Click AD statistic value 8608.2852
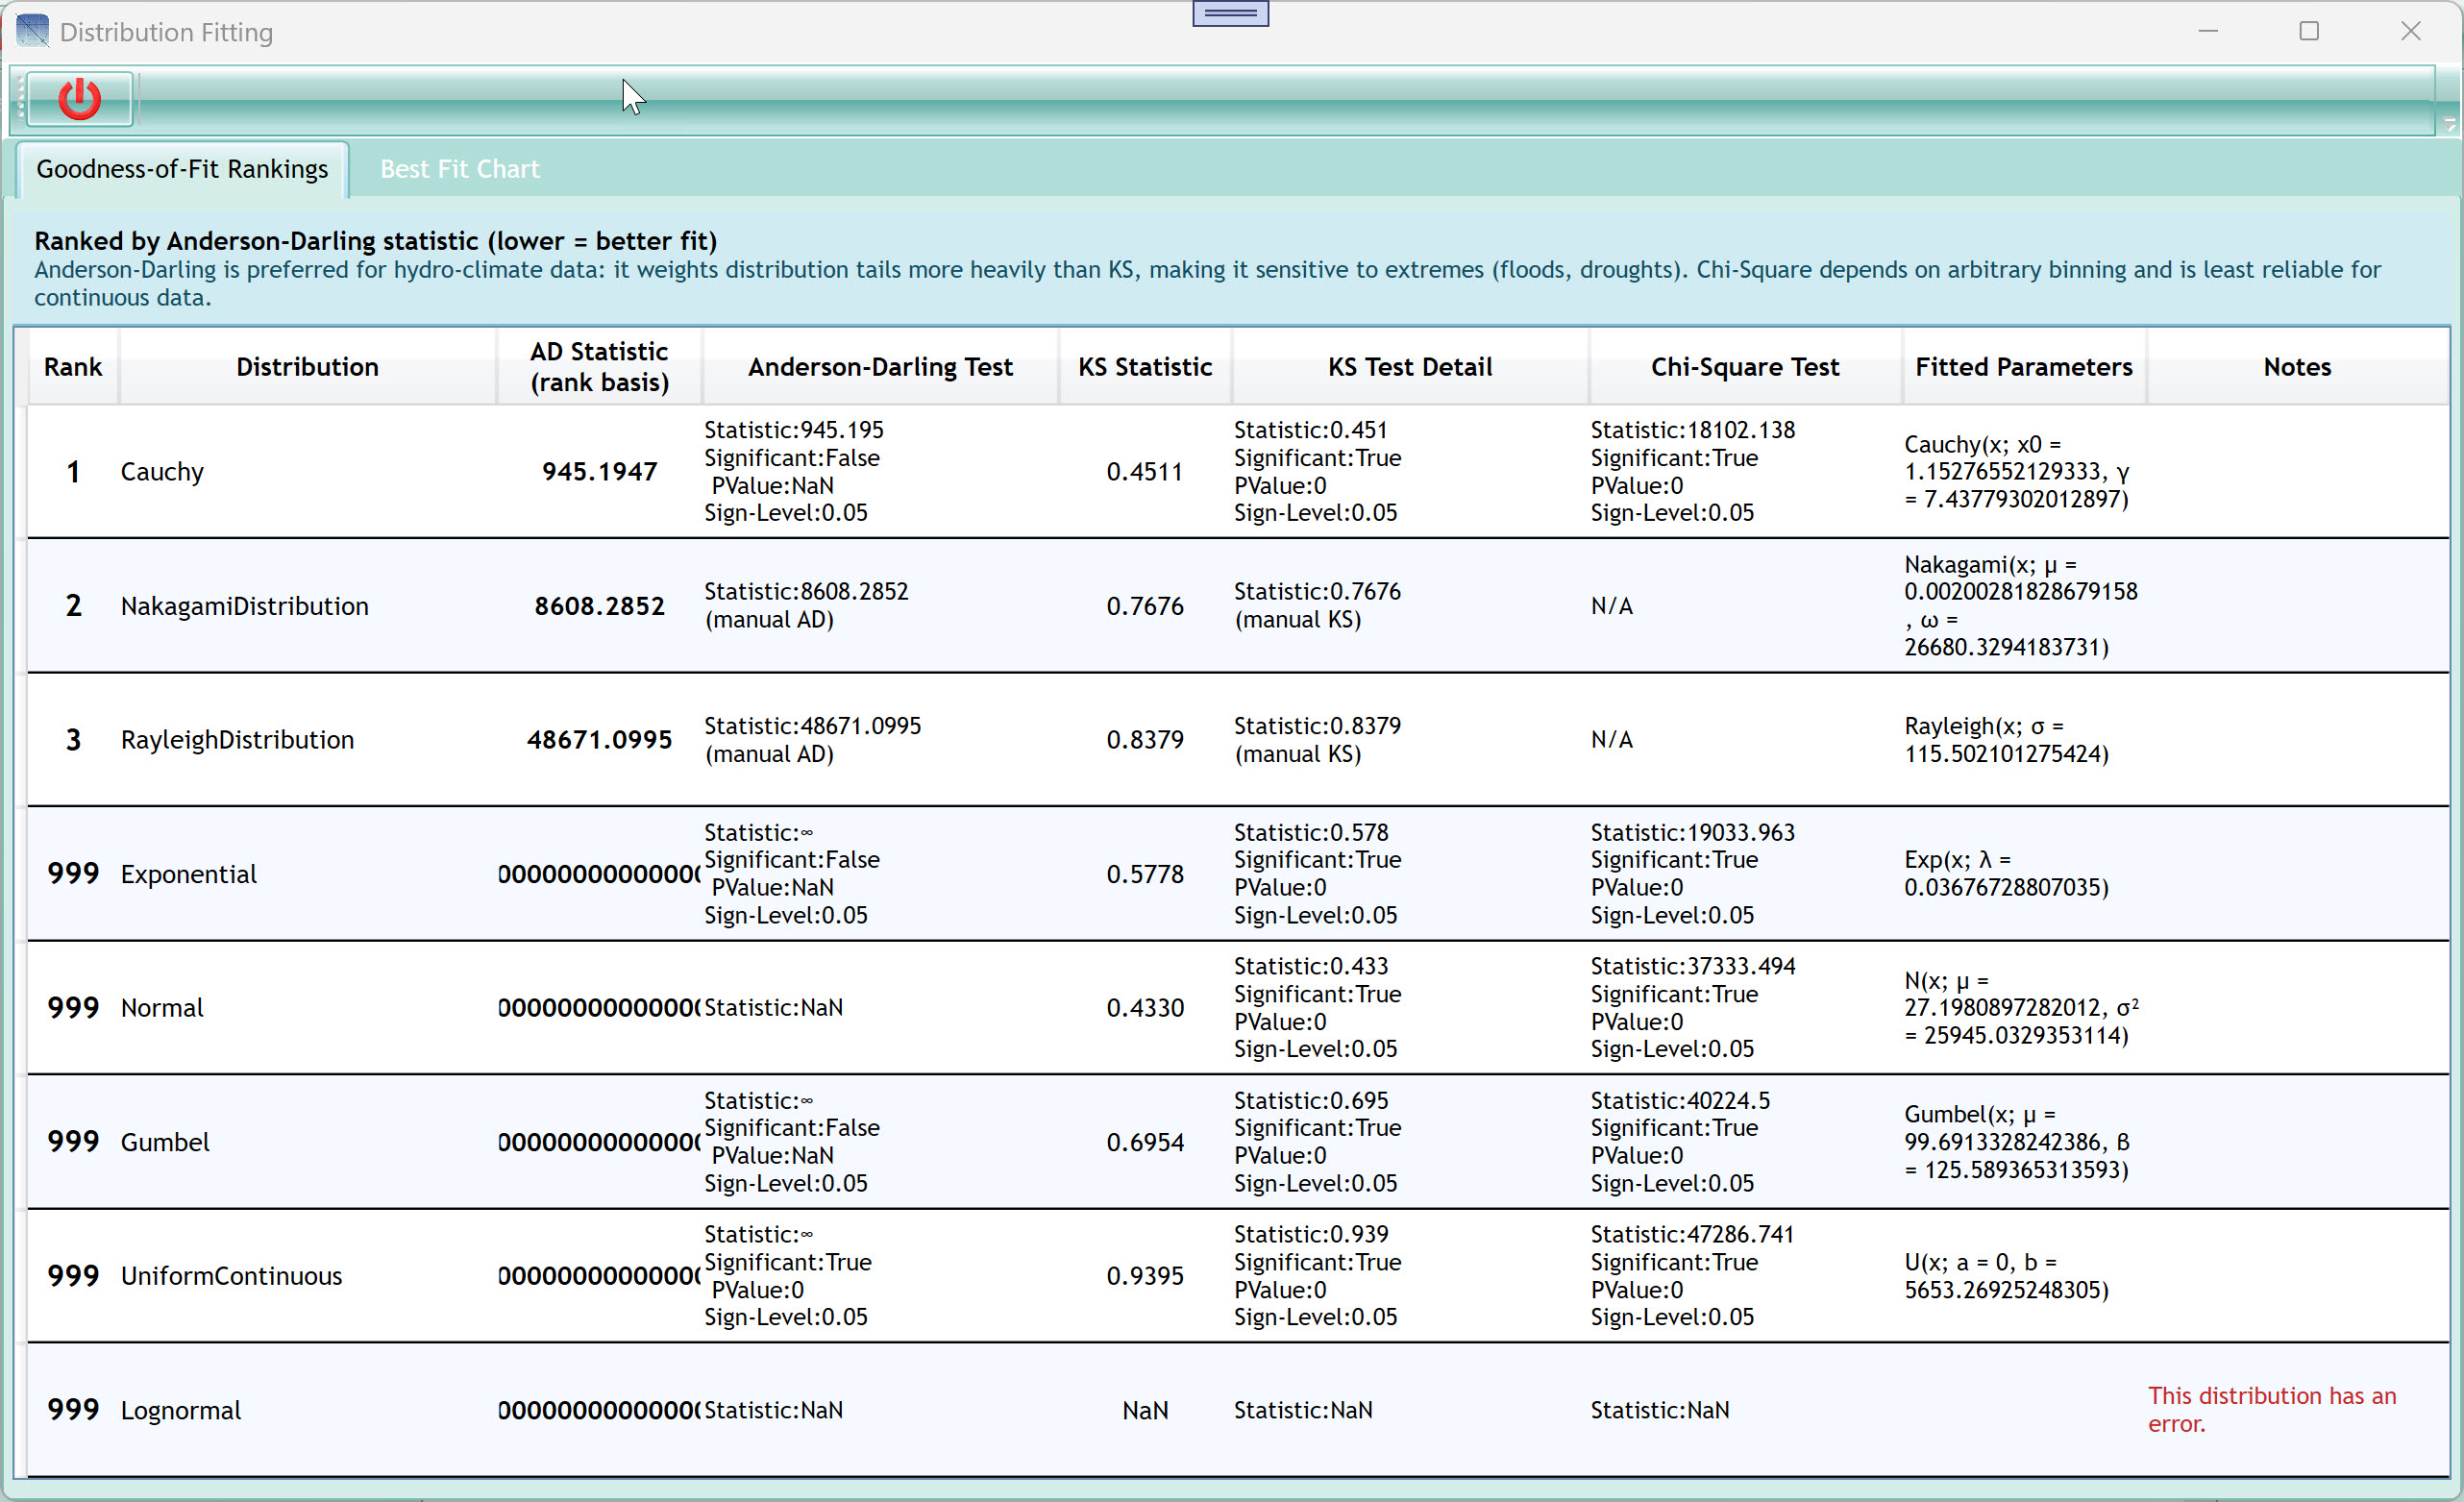Viewport: 2464px width, 1502px height. (600, 606)
